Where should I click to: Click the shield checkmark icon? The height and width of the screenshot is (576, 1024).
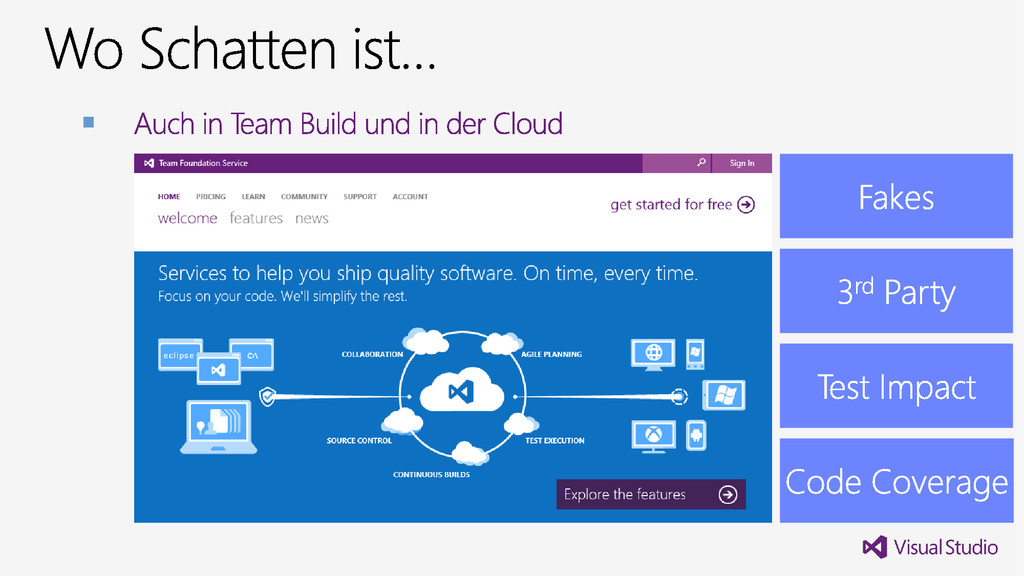[268, 396]
